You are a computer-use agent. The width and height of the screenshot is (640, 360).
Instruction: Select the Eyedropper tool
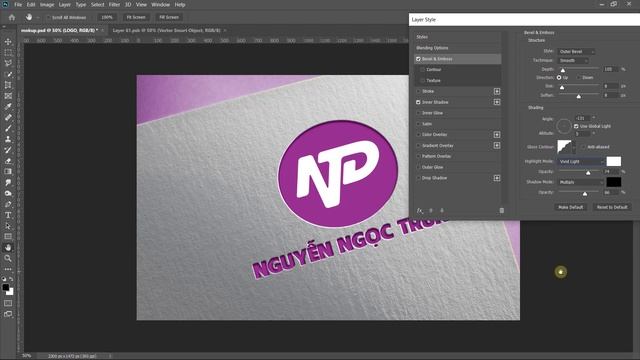[8, 107]
